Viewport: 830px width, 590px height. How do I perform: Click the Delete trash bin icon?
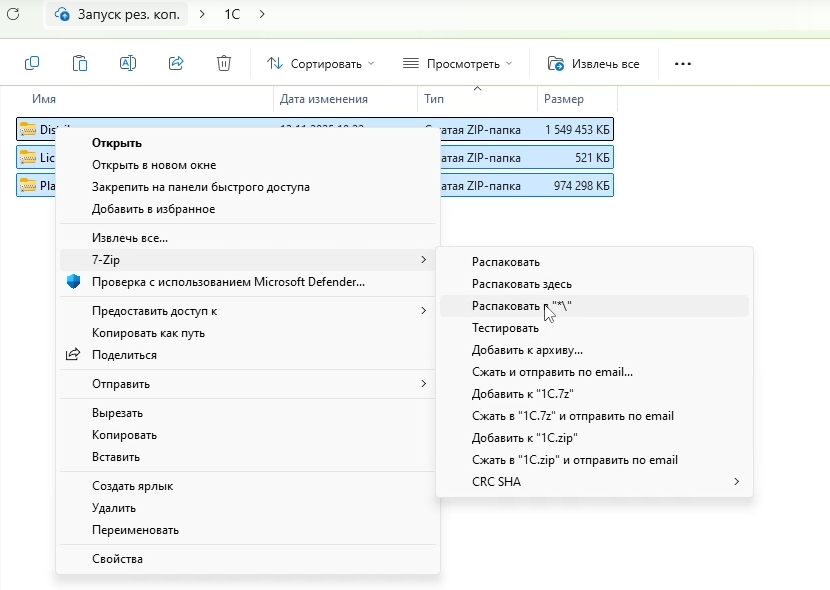click(224, 63)
